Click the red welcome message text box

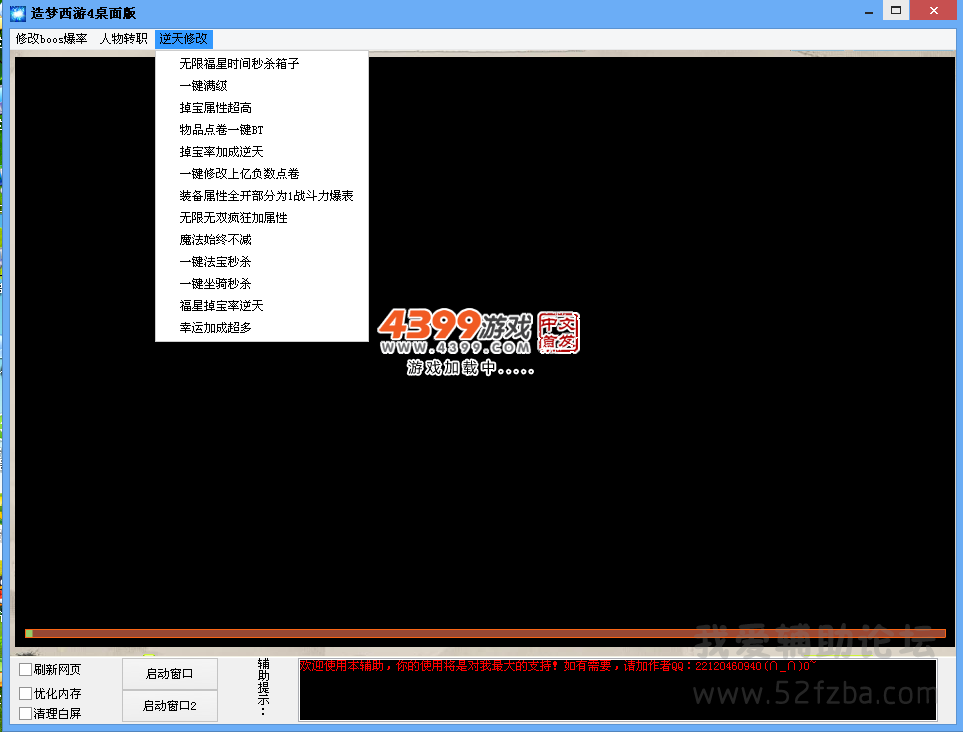tap(617, 690)
